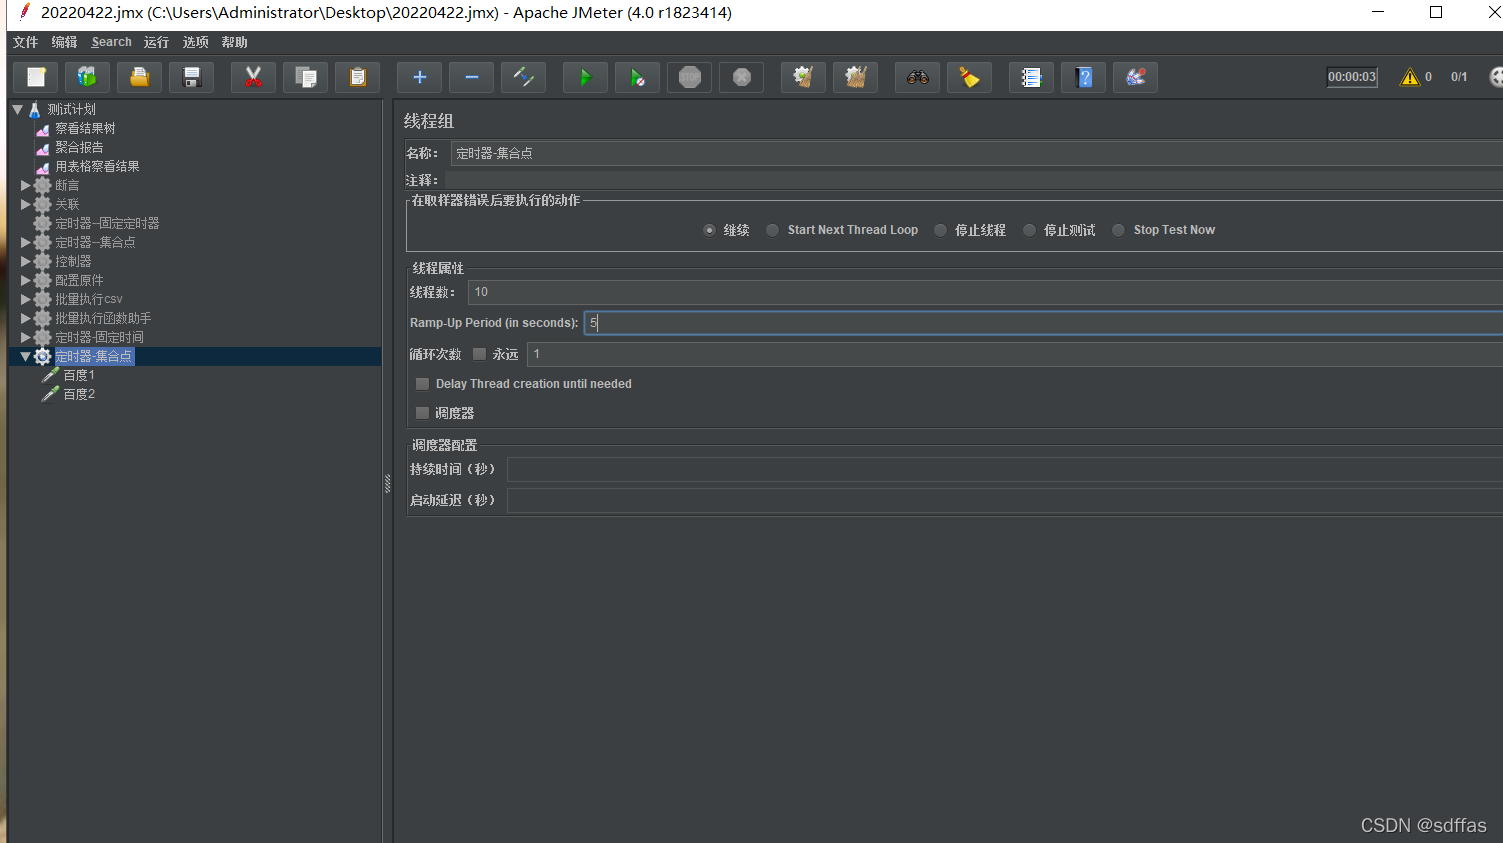Enable the 调度器 checkbox
The width and height of the screenshot is (1503, 843).
pos(422,413)
